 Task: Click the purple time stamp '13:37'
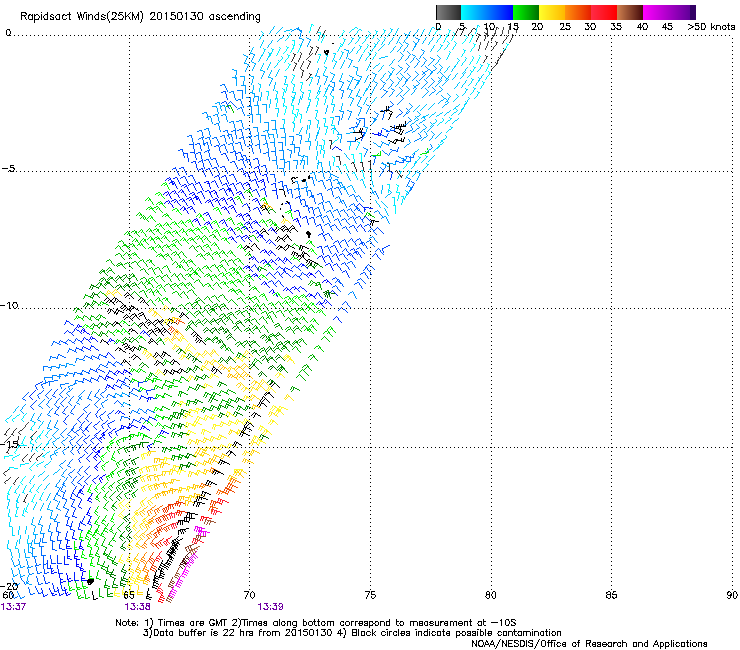point(13,607)
